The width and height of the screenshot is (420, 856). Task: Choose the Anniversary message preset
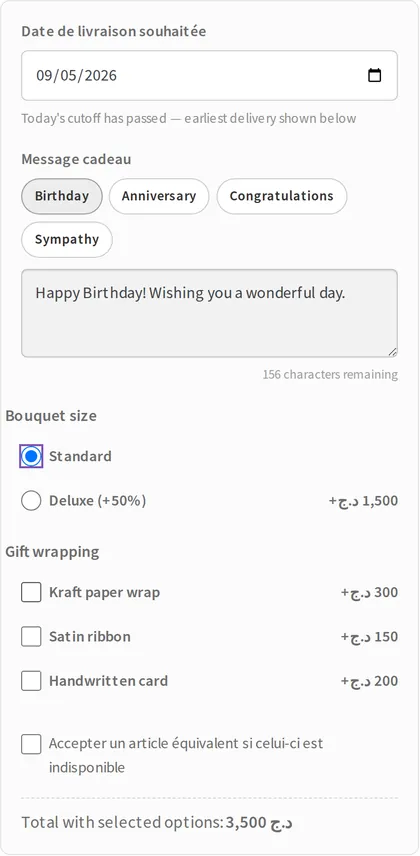point(159,196)
